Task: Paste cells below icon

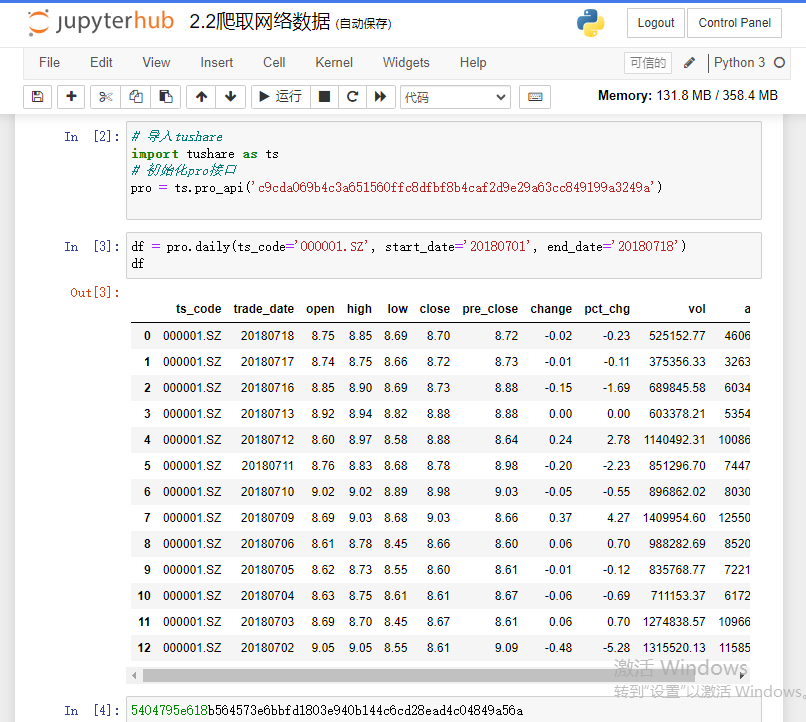Action: tap(165, 97)
